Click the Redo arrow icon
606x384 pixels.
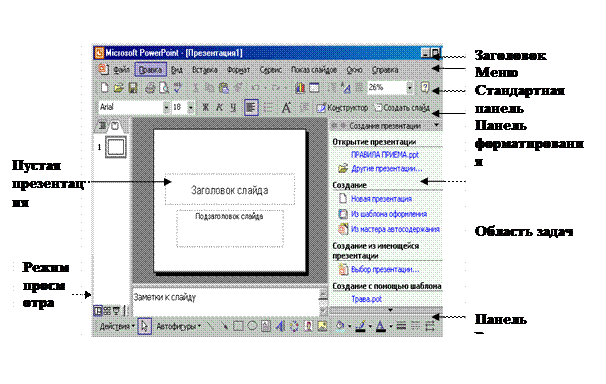(275, 88)
